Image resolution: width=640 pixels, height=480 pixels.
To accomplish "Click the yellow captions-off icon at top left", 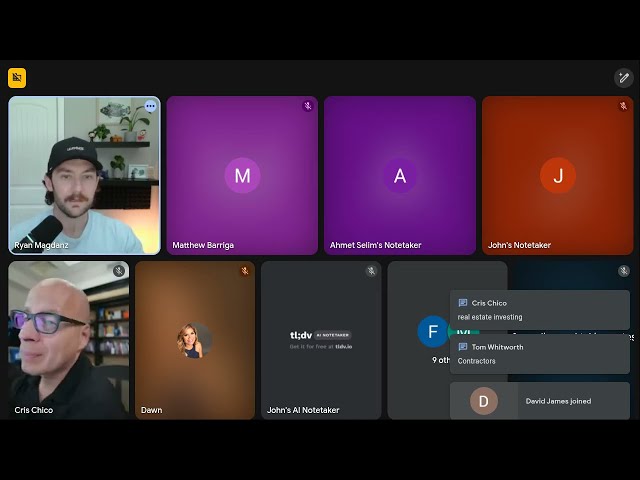I will pos(17,77).
